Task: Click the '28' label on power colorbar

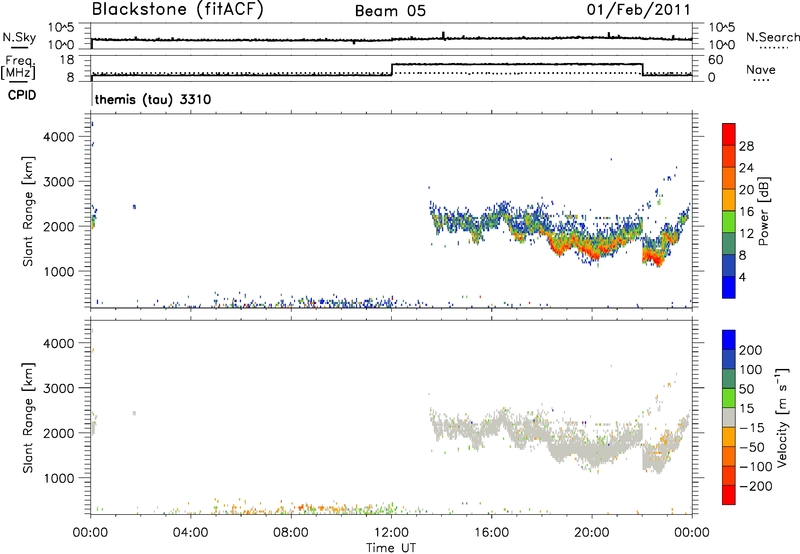Action: pos(746,146)
